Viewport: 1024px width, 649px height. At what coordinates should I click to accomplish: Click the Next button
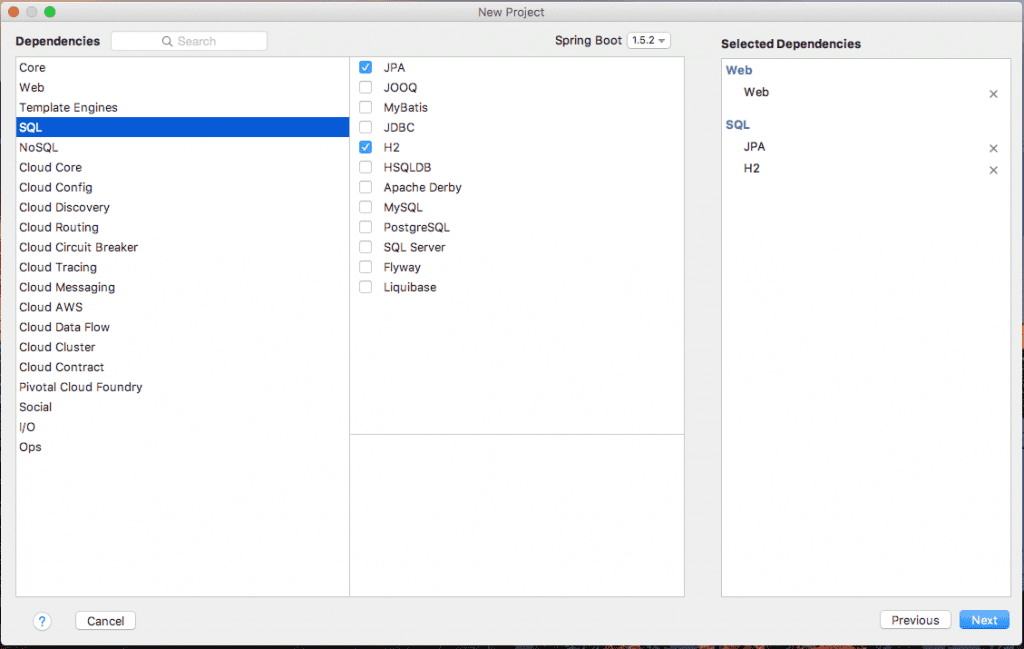pyautogui.click(x=984, y=620)
